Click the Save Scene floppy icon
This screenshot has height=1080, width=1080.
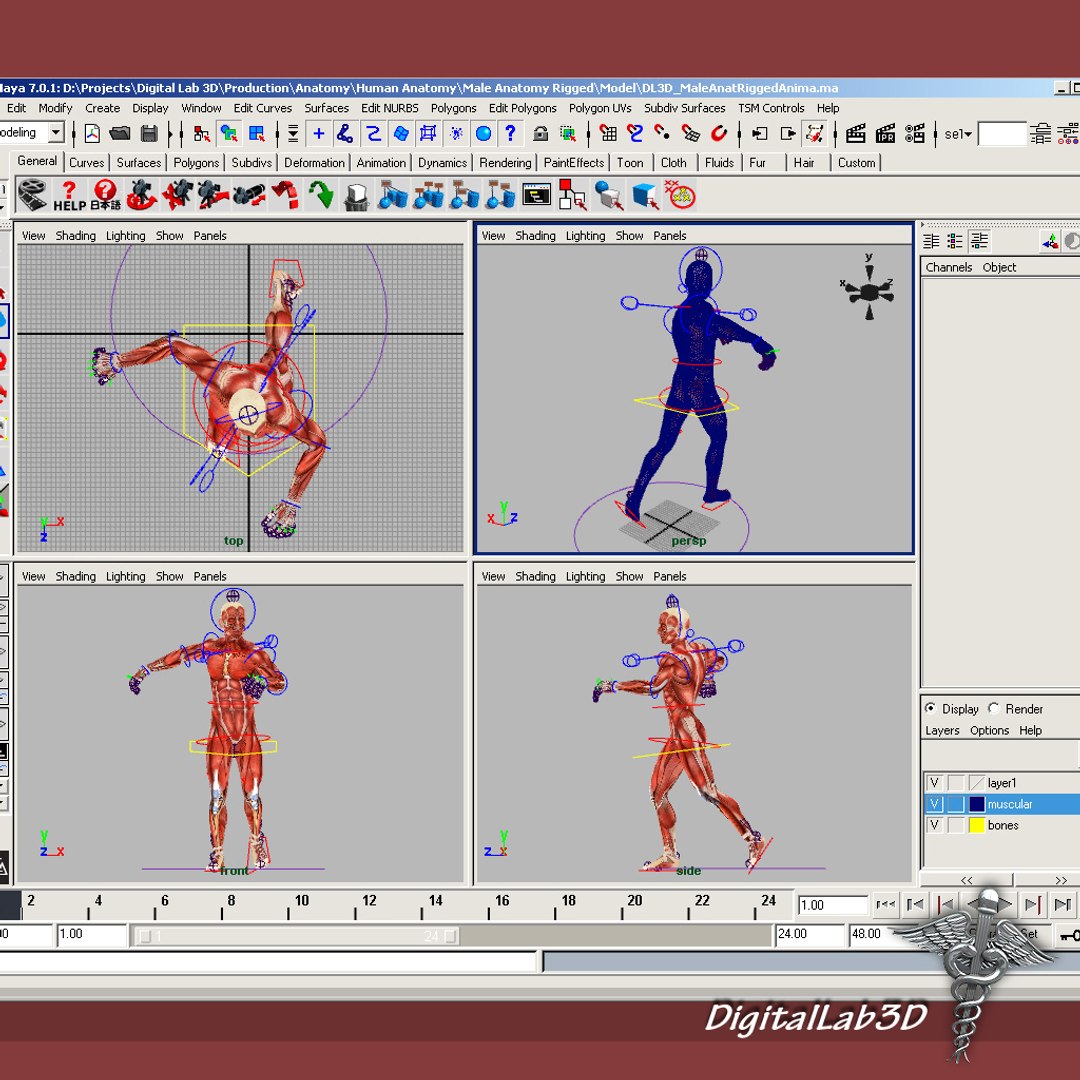[149, 134]
